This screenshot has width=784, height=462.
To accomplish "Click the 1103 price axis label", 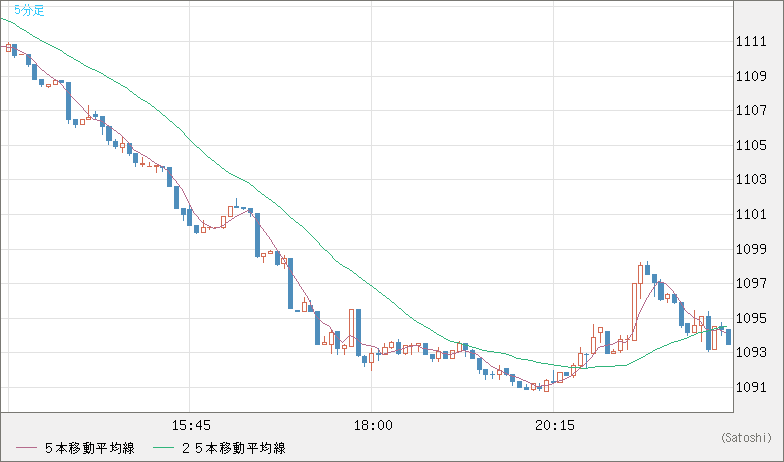I will coord(751,179).
